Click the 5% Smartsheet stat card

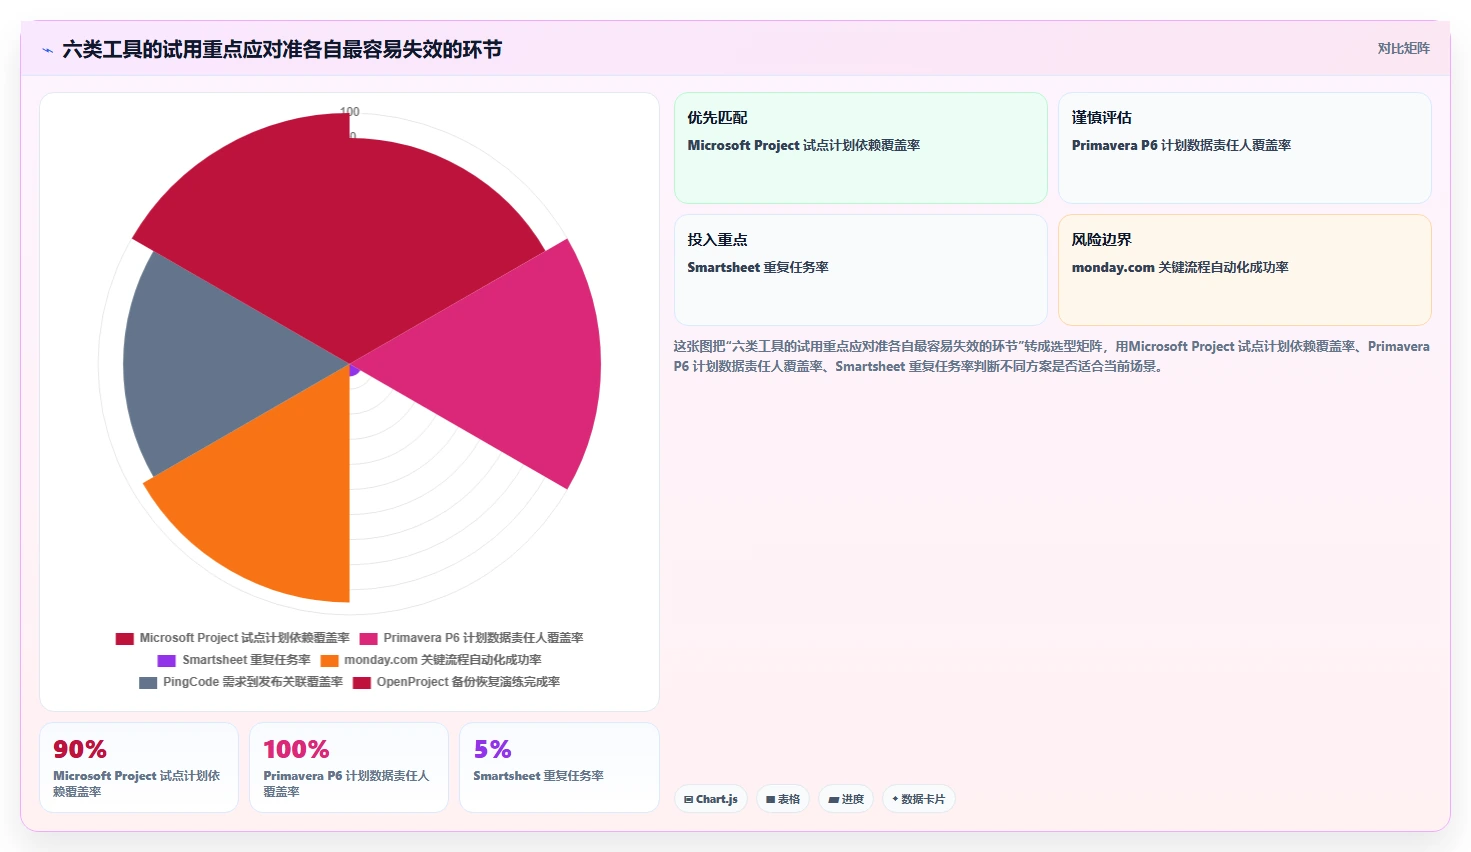tap(559, 768)
